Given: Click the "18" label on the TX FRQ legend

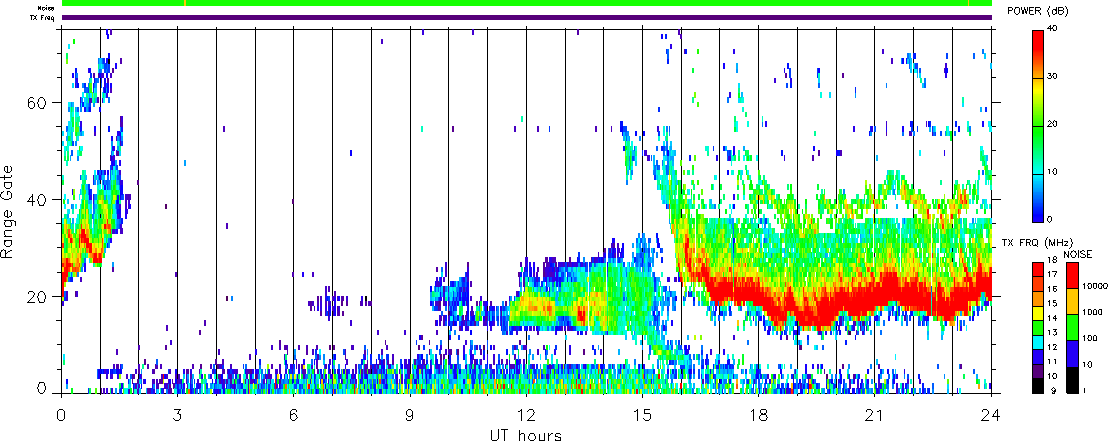Looking at the screenshot, I should [1052, 259].
